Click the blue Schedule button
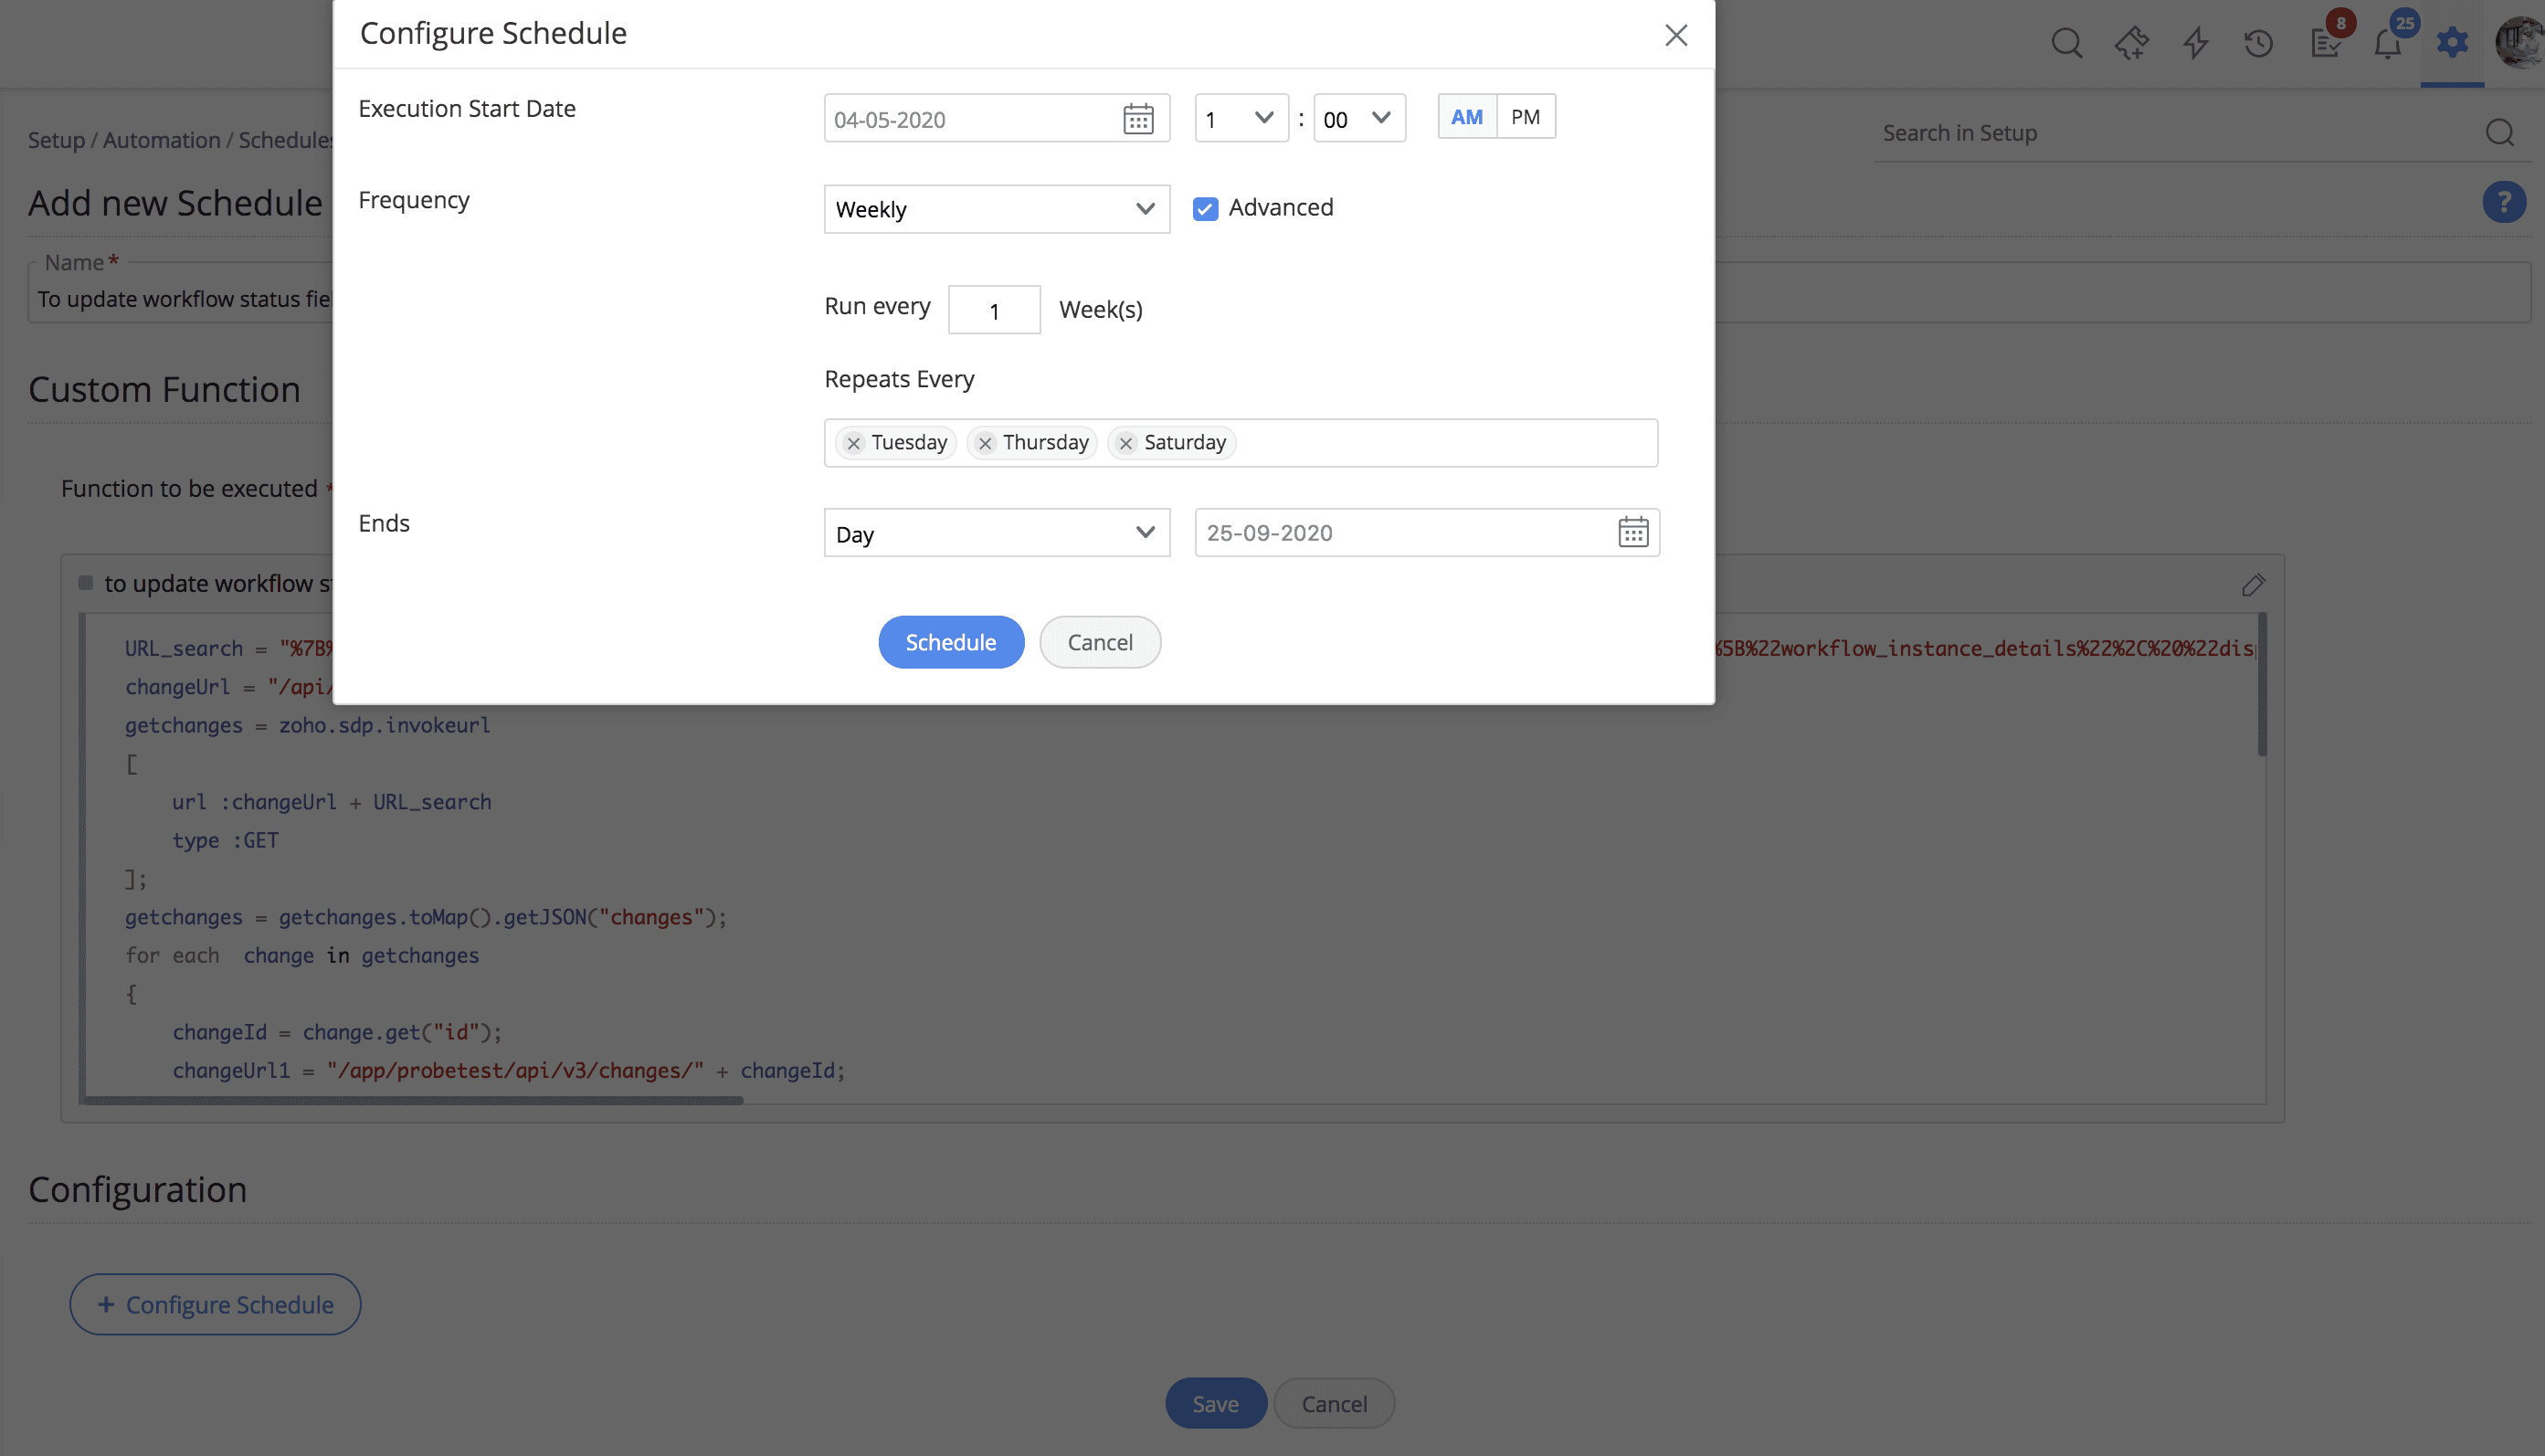 pos(950,642)
